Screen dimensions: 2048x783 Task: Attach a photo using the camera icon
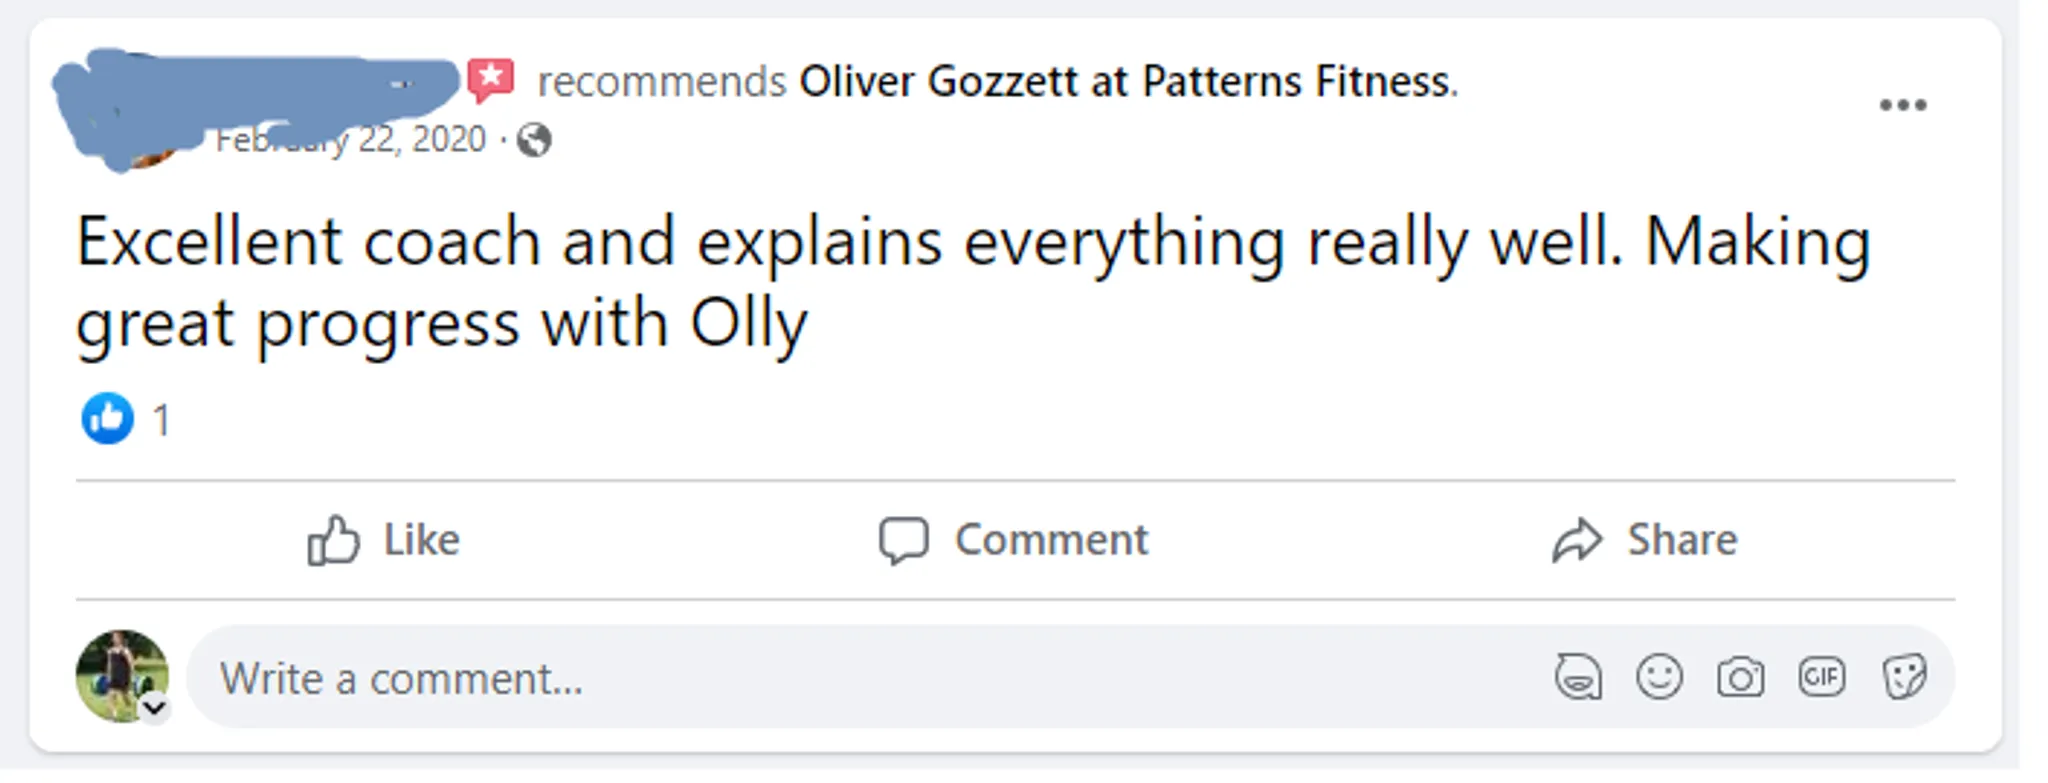pyautogui.click(x=1740, y=678)
